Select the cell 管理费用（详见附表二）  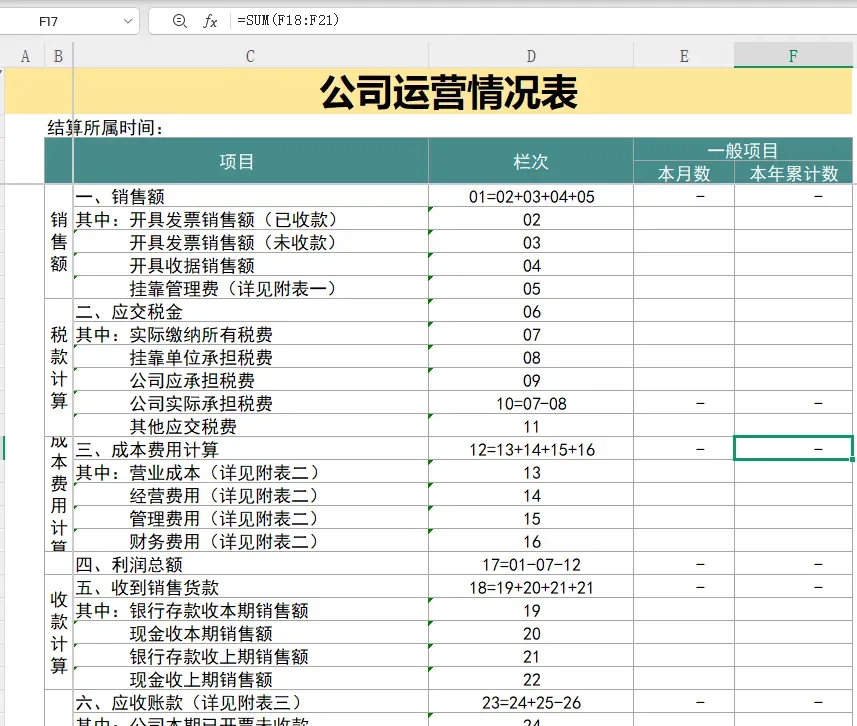[x=251, y=518]
